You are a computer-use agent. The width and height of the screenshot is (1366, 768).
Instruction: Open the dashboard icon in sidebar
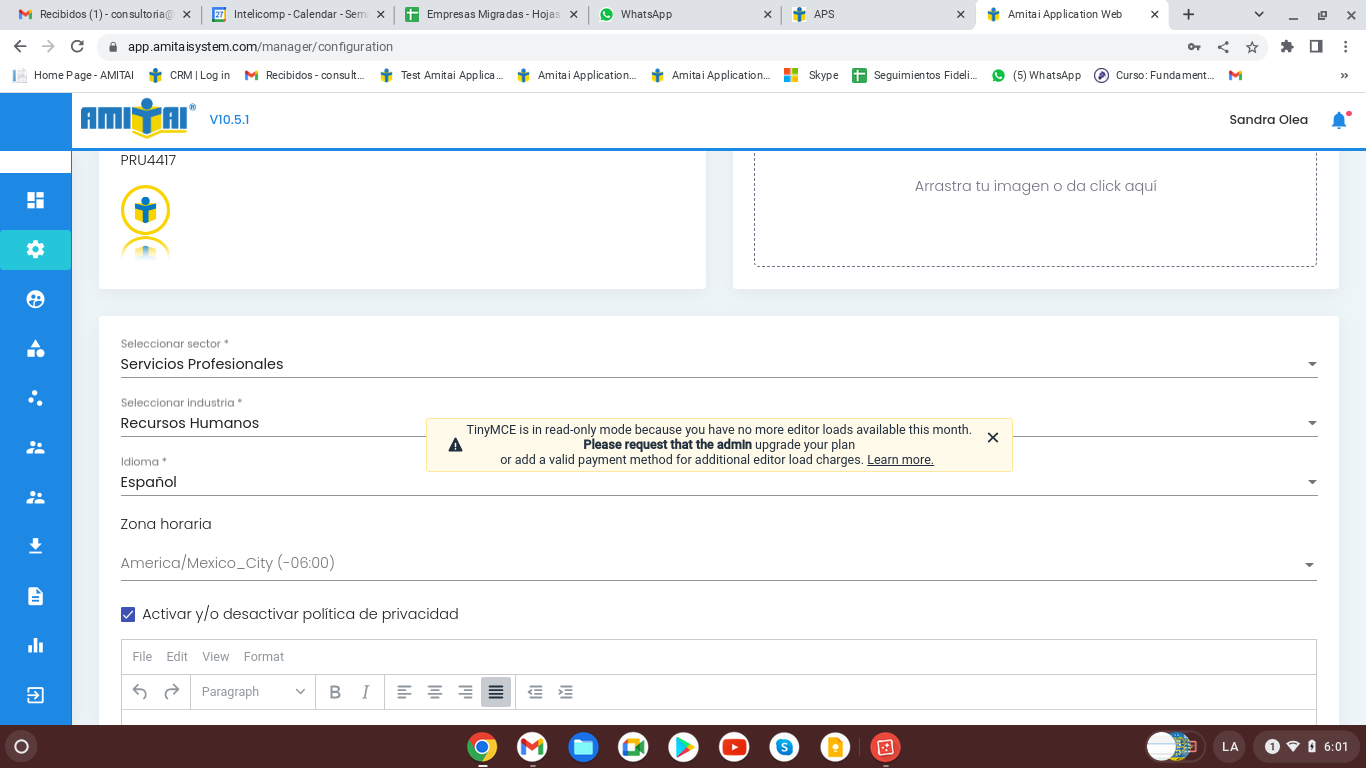(x=36, y=200)
